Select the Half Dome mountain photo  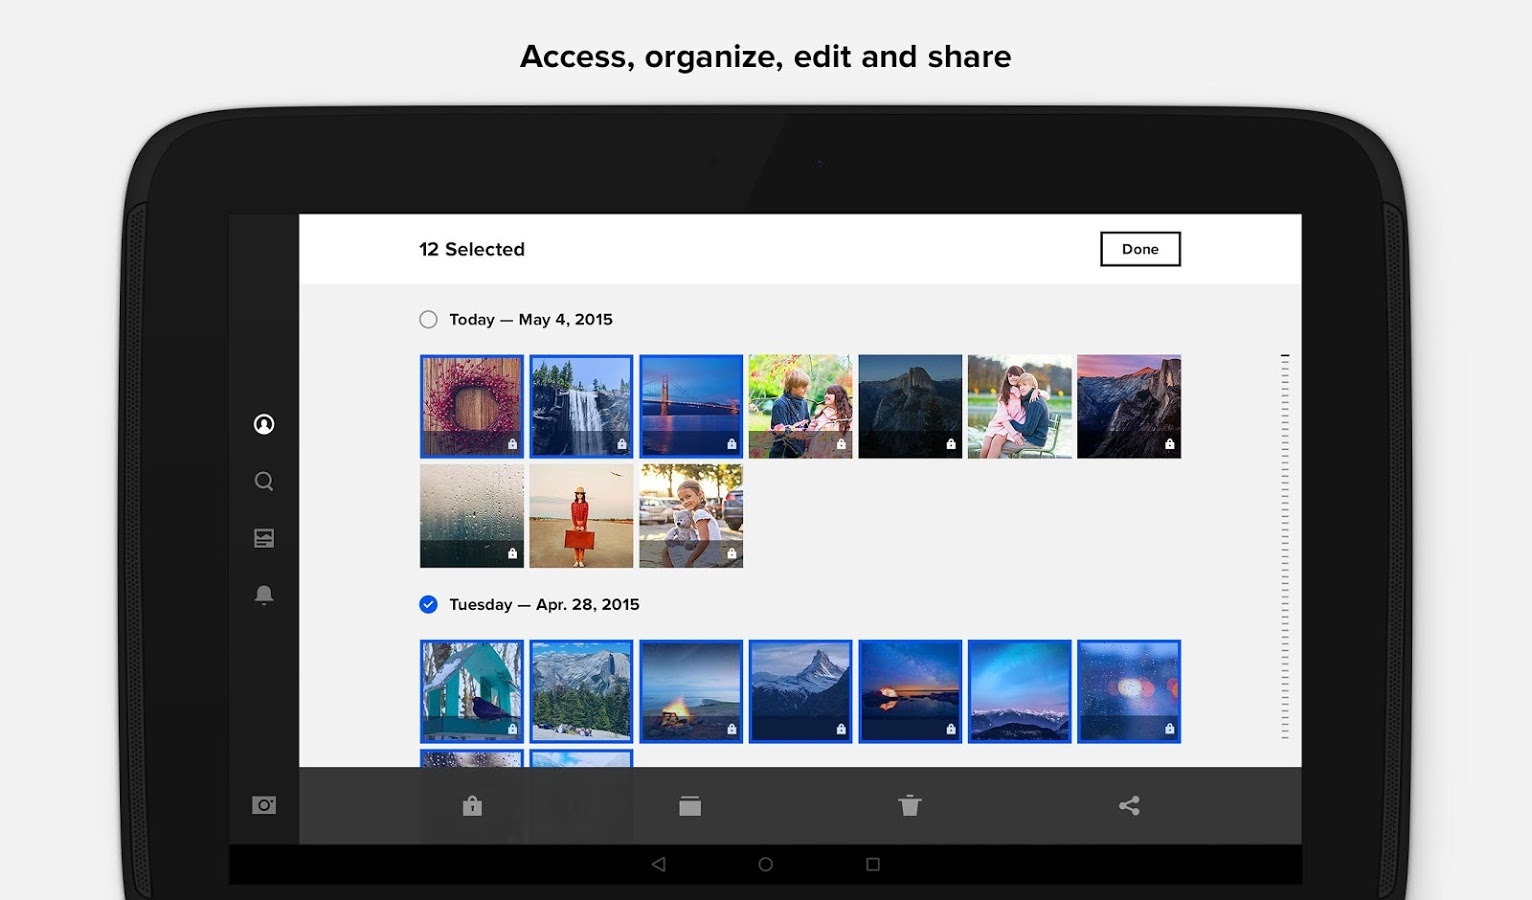coord(909,406)
